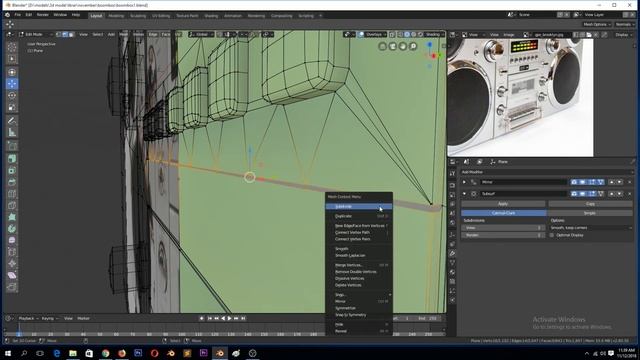640x360 pixels.
Task: Open the Edit Mode dropdown
Action: [33, 35]
